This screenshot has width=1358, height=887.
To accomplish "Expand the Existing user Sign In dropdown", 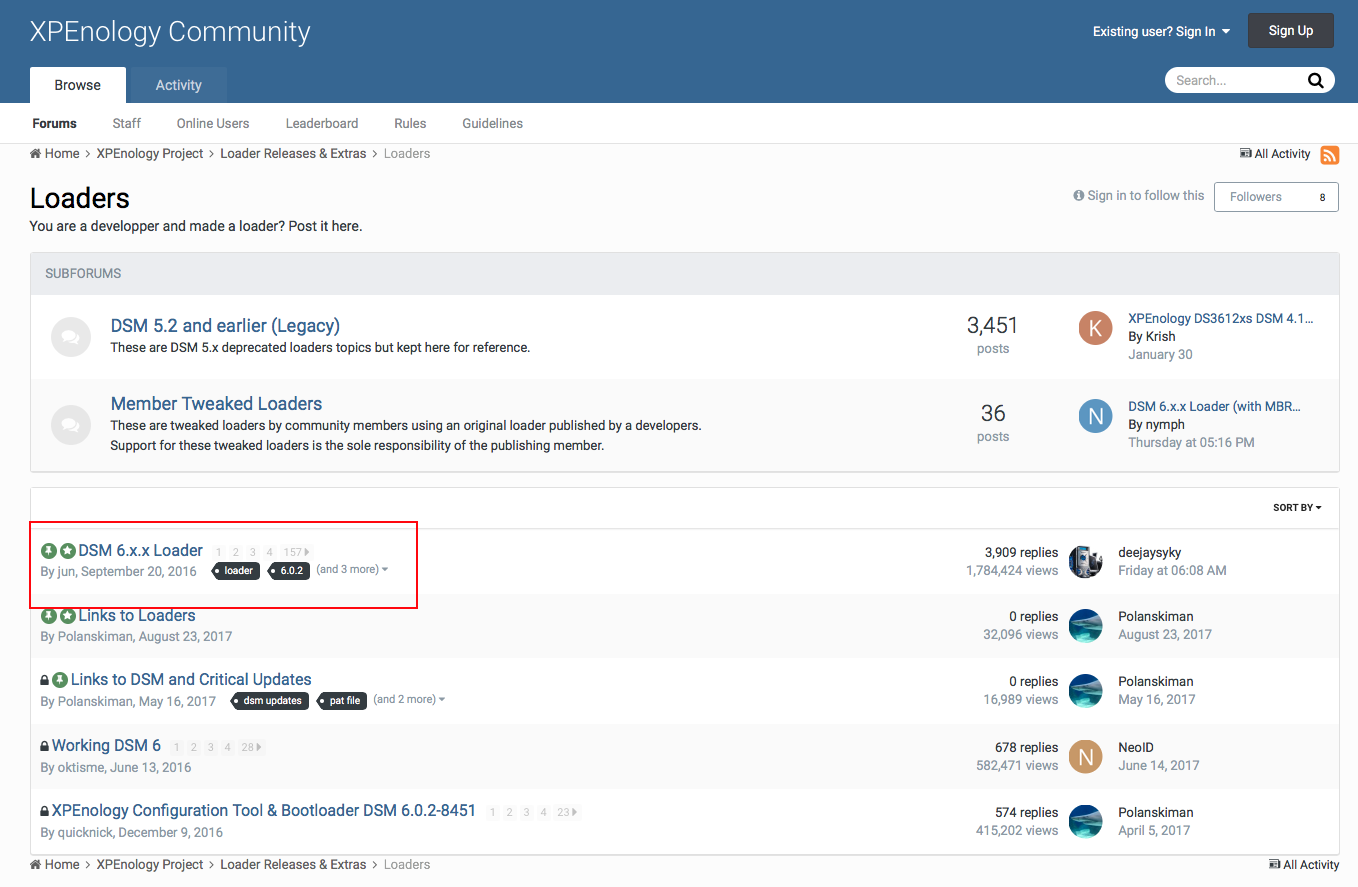I will (x=1161, y=31).
